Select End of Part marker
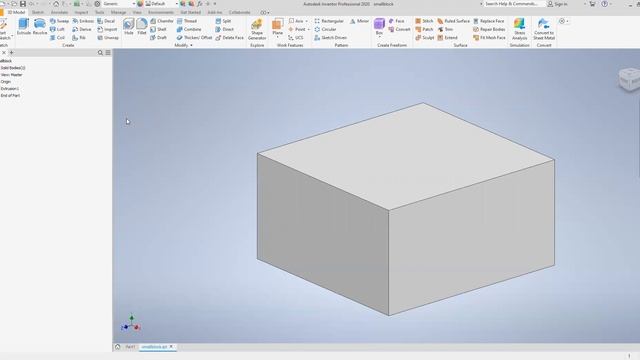This screenshot has height=360, width=640. click(x=10, y=96)
